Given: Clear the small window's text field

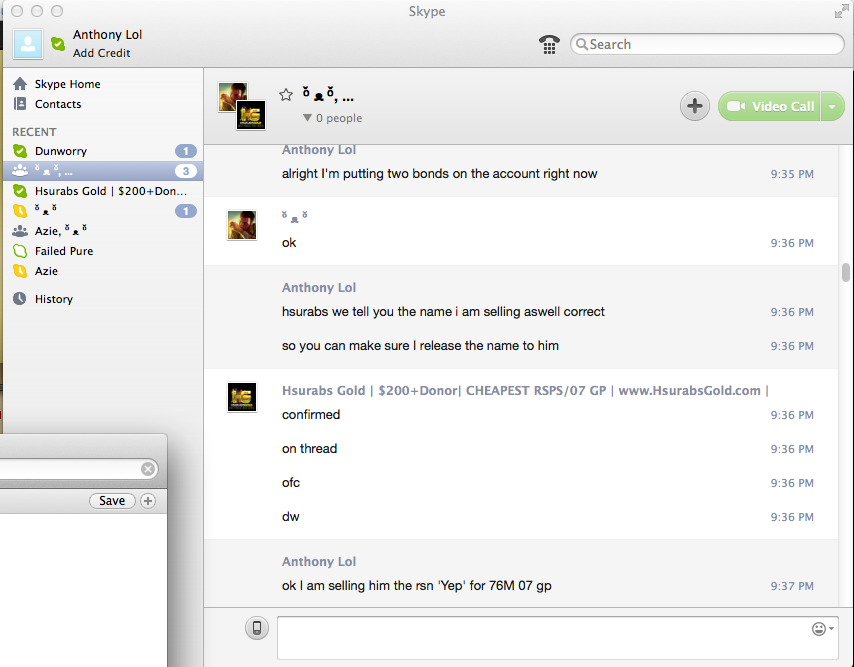Looking at the screenshot, I should pyautogui.click(x=148, y=469).
